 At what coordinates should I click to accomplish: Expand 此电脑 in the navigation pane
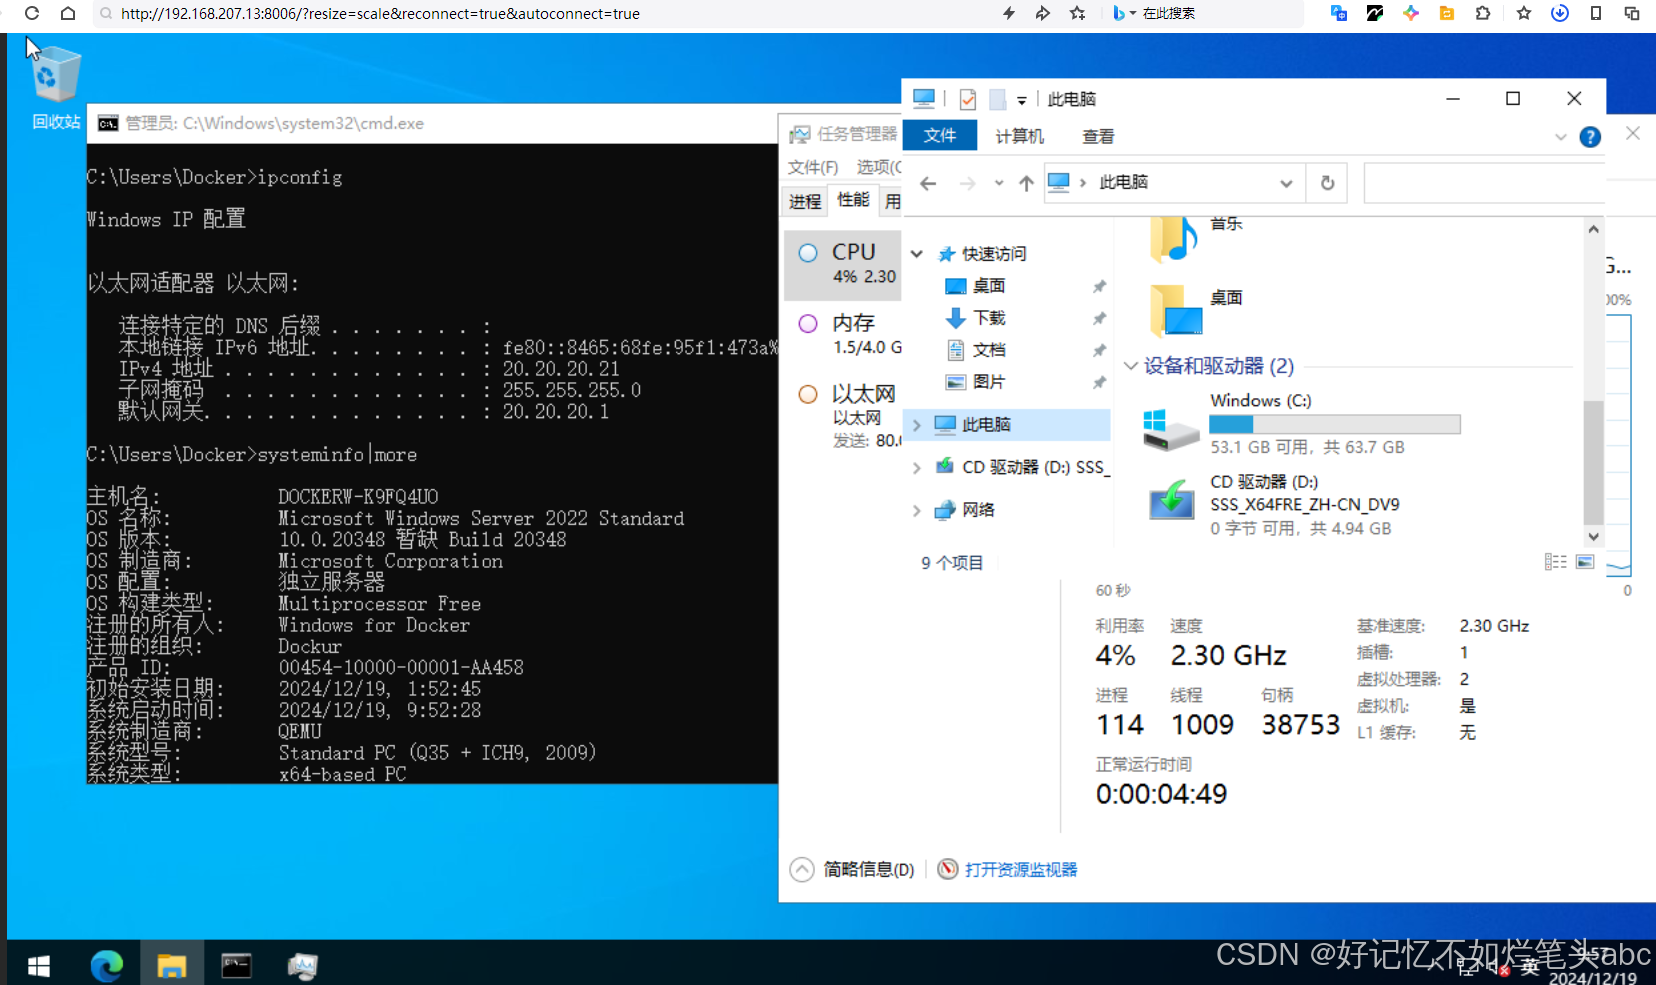(x=917, y=424)
